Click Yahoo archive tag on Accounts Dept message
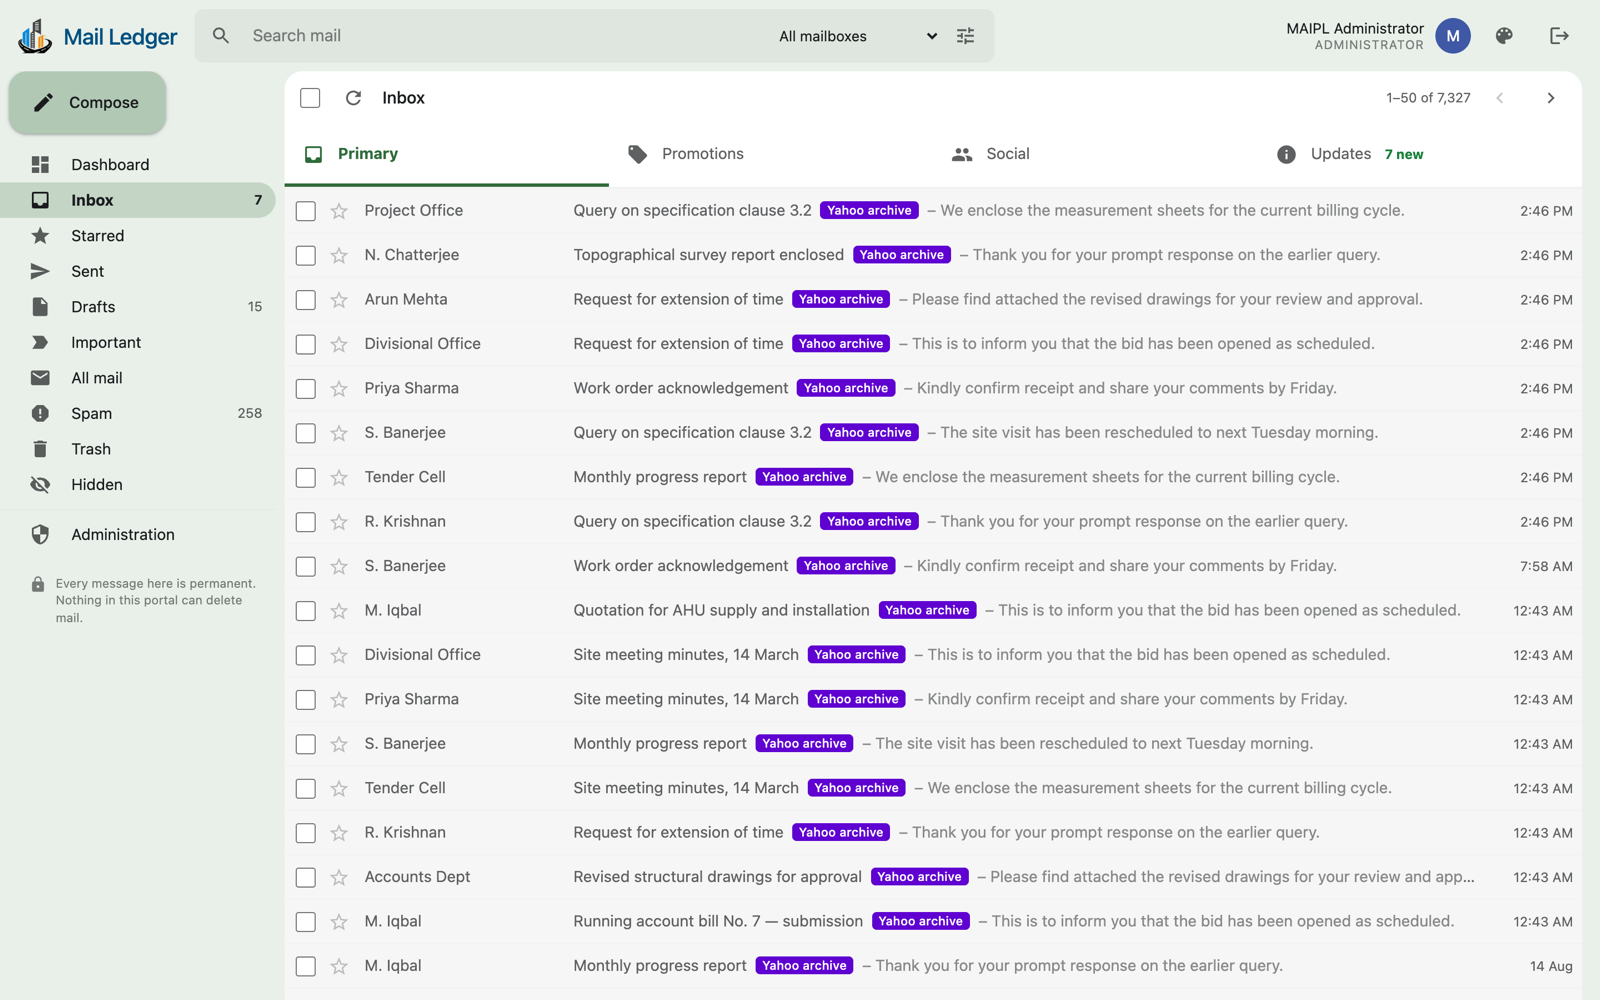 [x=919, y=877]
